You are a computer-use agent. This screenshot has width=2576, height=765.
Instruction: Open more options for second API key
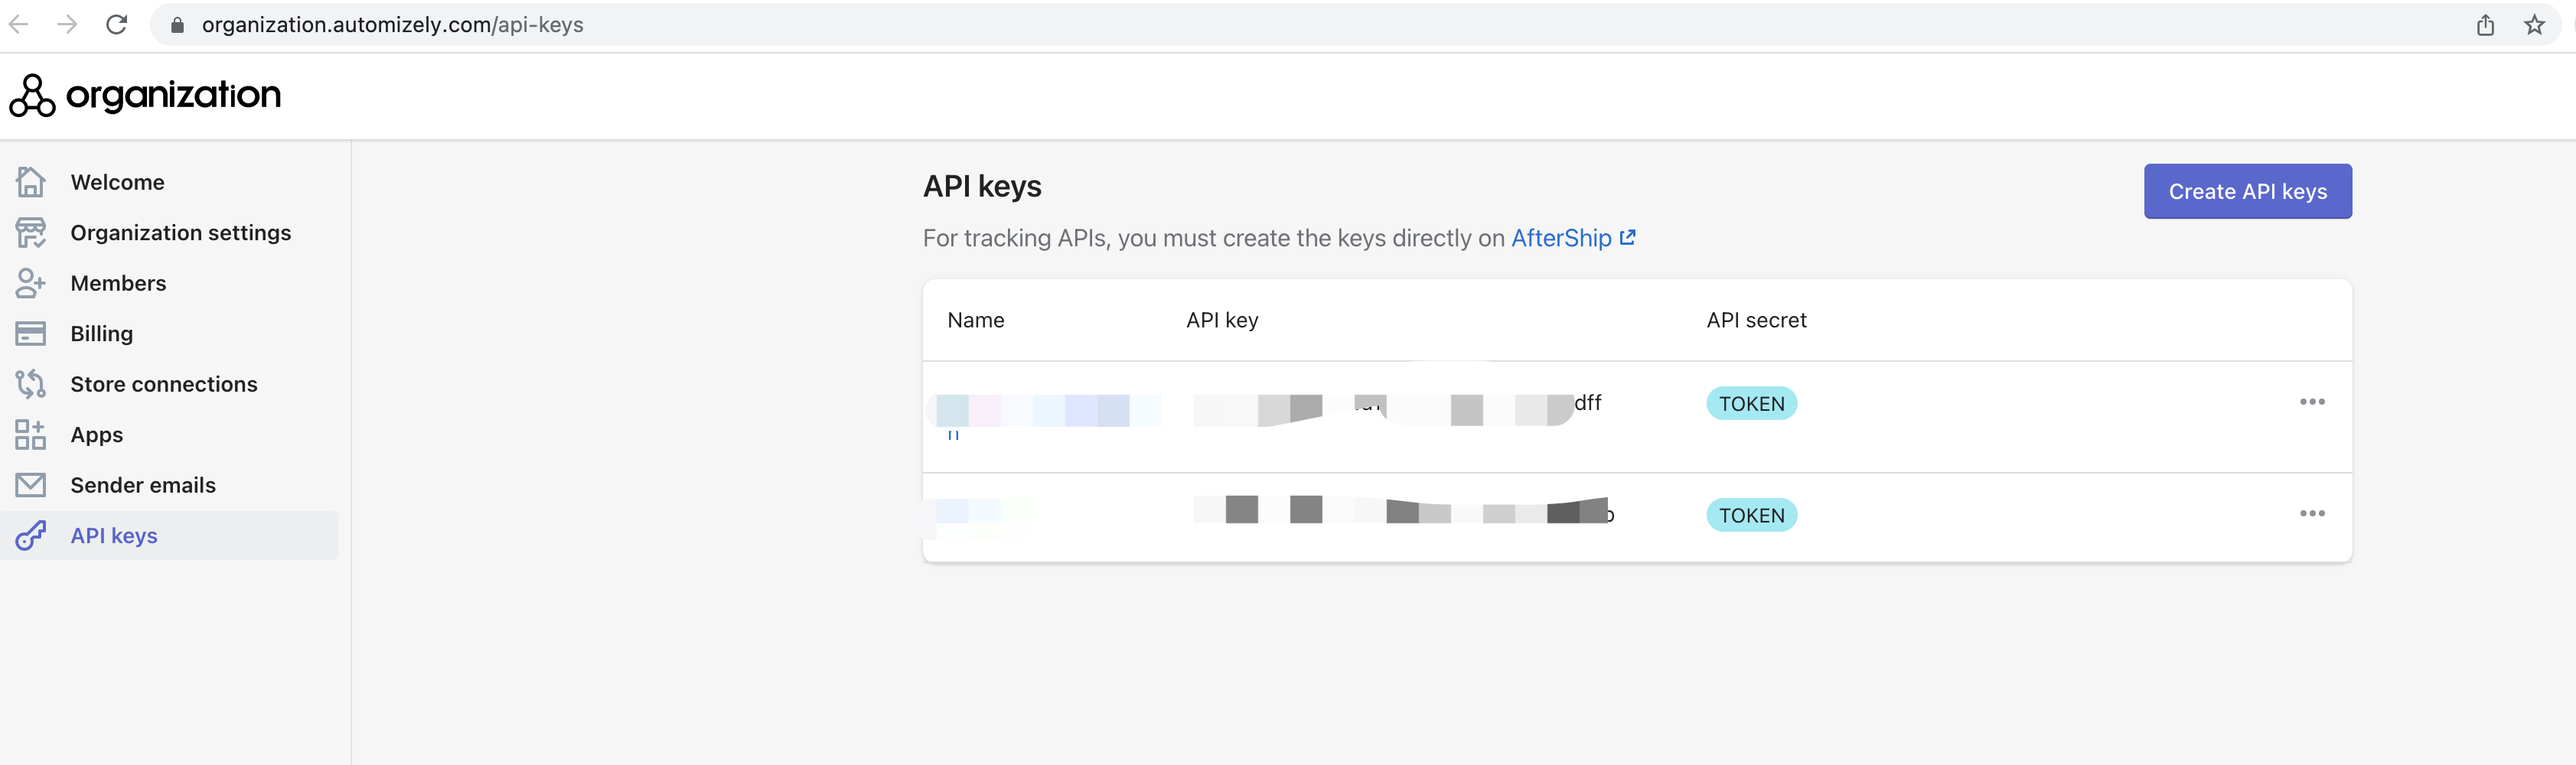[x=2311, y=514]
